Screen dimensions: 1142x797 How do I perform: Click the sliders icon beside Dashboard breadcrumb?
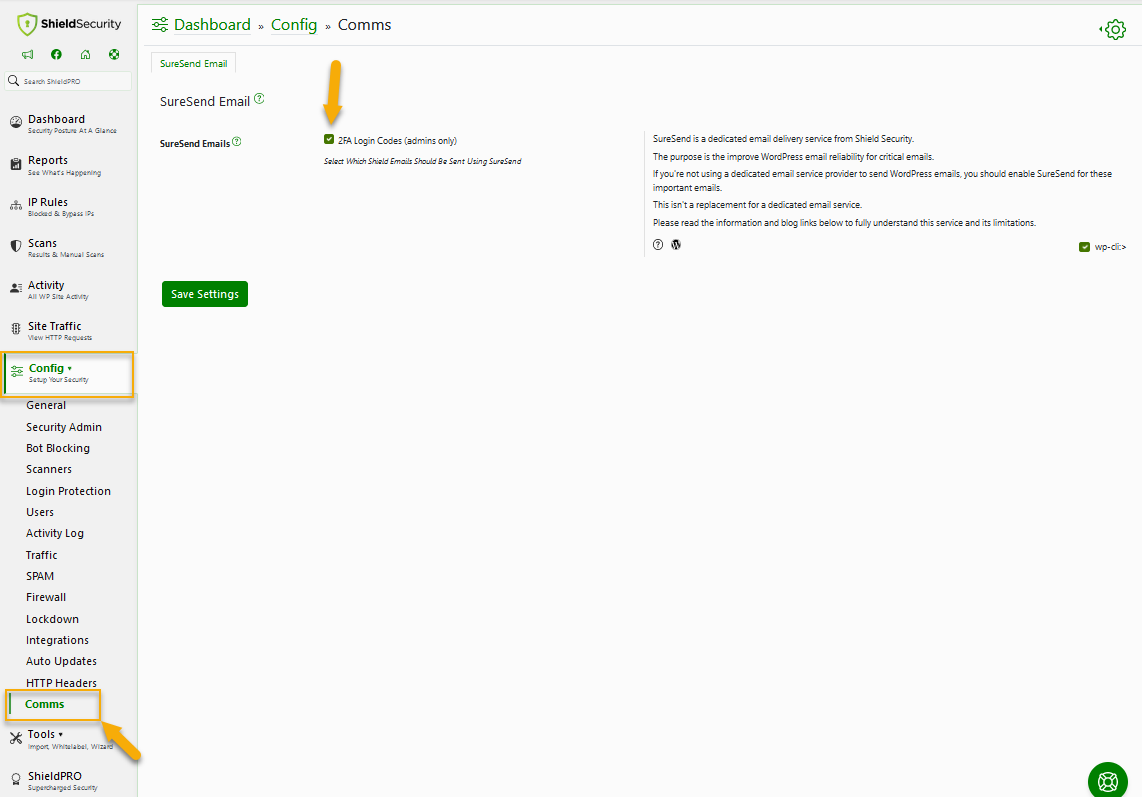pyautogui.click(x=160, y=25)
